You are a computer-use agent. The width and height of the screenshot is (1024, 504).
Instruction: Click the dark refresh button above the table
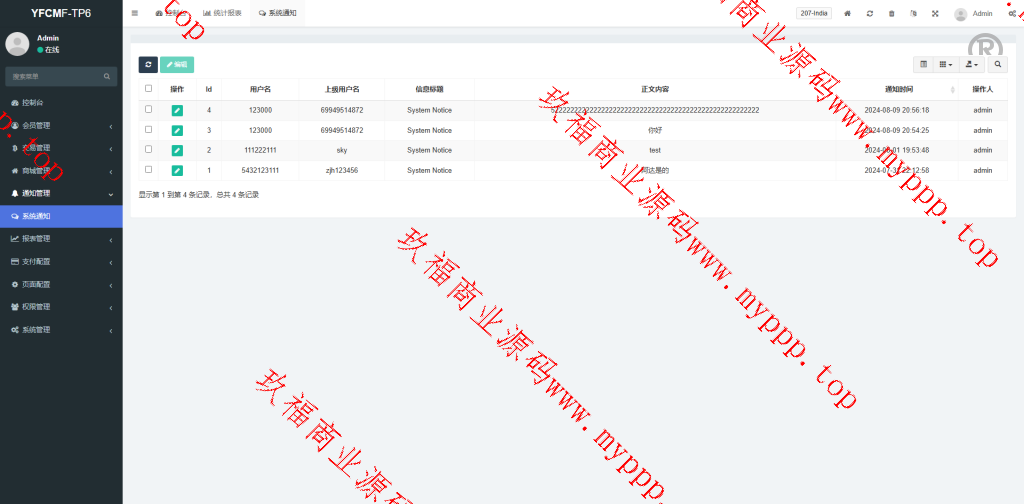[x=148, y=64]
